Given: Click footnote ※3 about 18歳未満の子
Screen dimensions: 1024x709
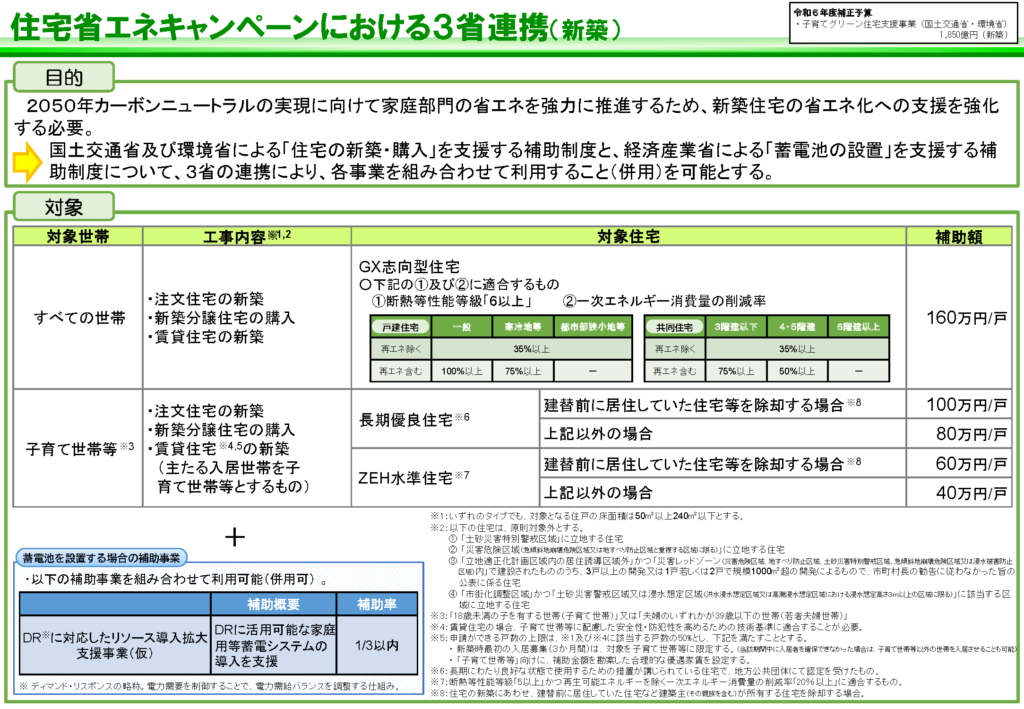Looking at the screenshot, I should (x=638, y=616).
